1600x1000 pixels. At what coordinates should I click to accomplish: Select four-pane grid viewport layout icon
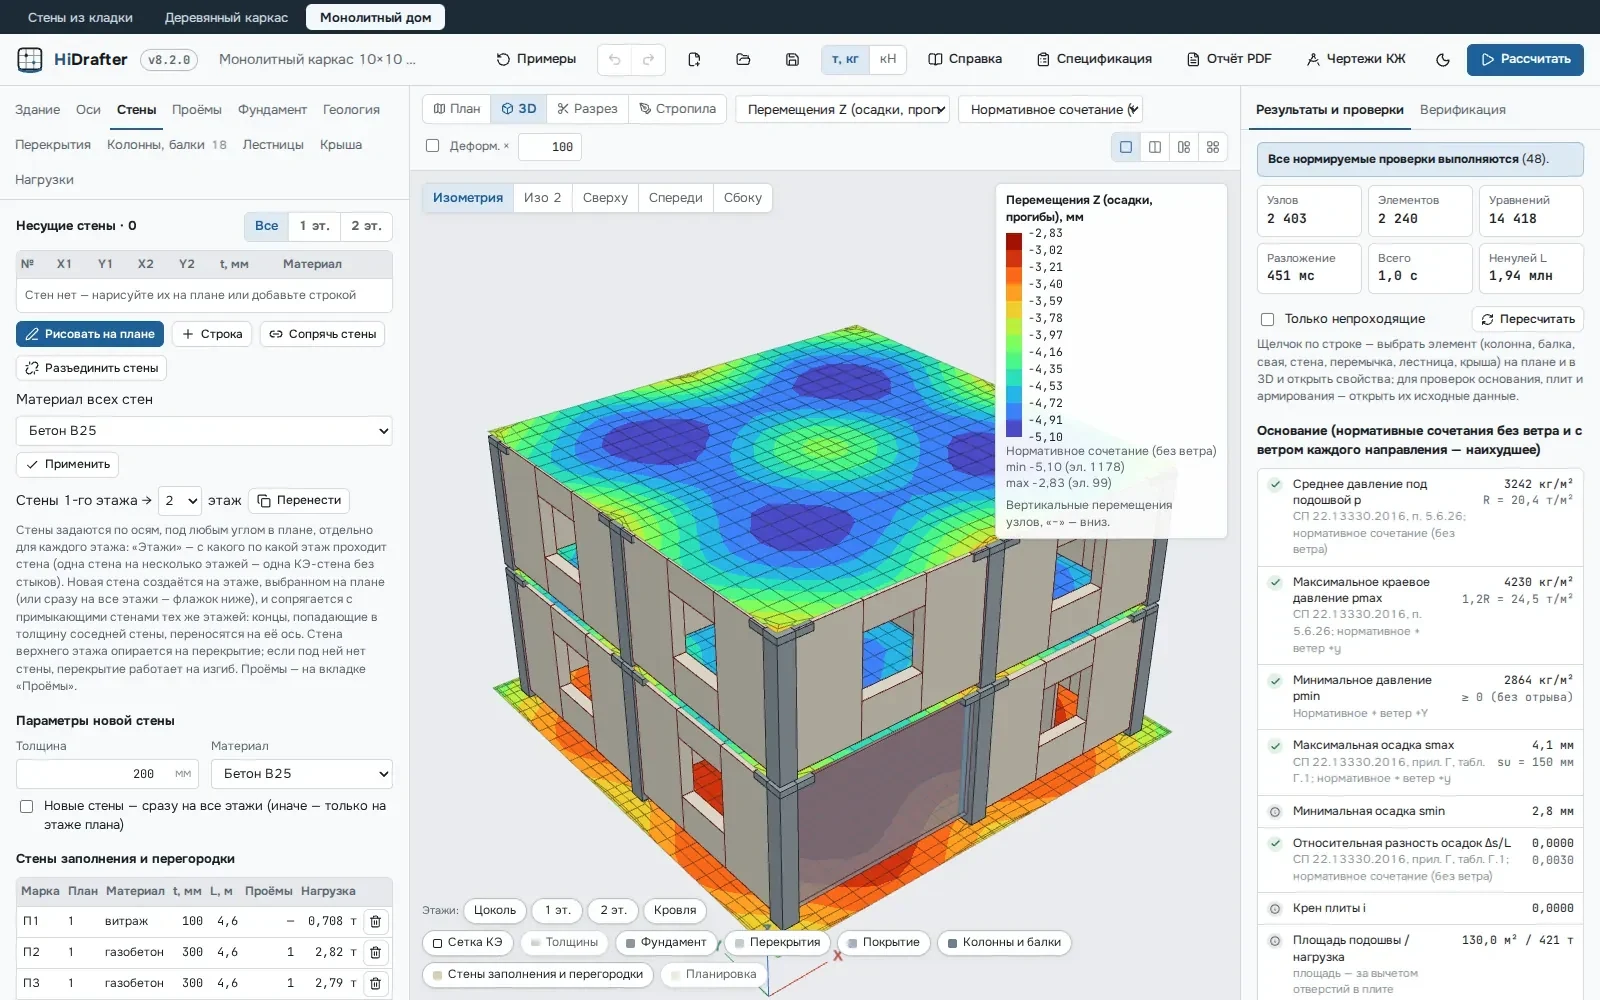[x=1213, y=147]
